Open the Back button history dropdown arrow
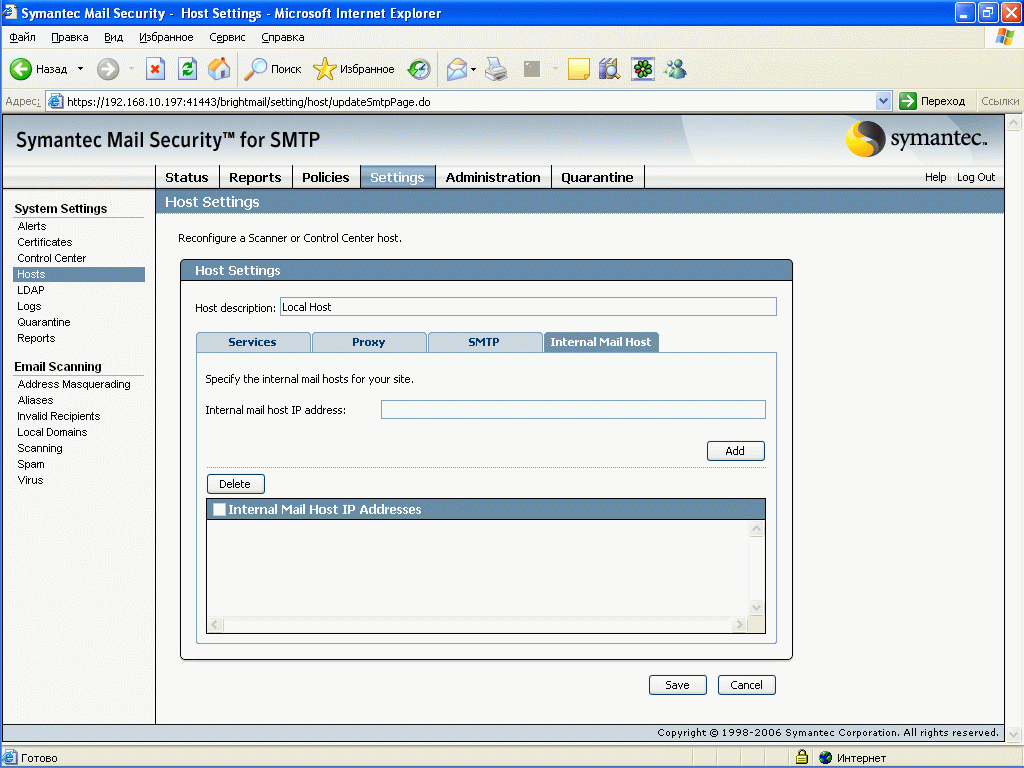This screenshot has width=1024, height=768. coord(80,69)
